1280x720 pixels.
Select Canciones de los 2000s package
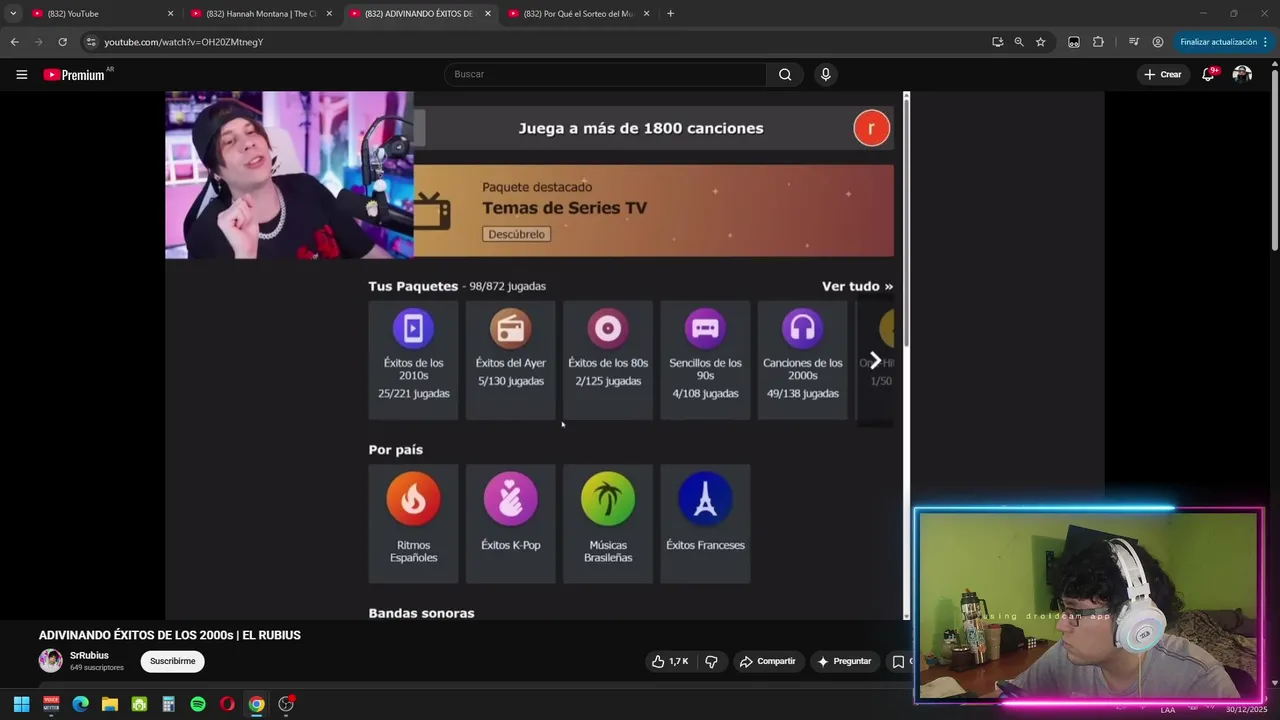pyautogui.click(x=802, y=360)
